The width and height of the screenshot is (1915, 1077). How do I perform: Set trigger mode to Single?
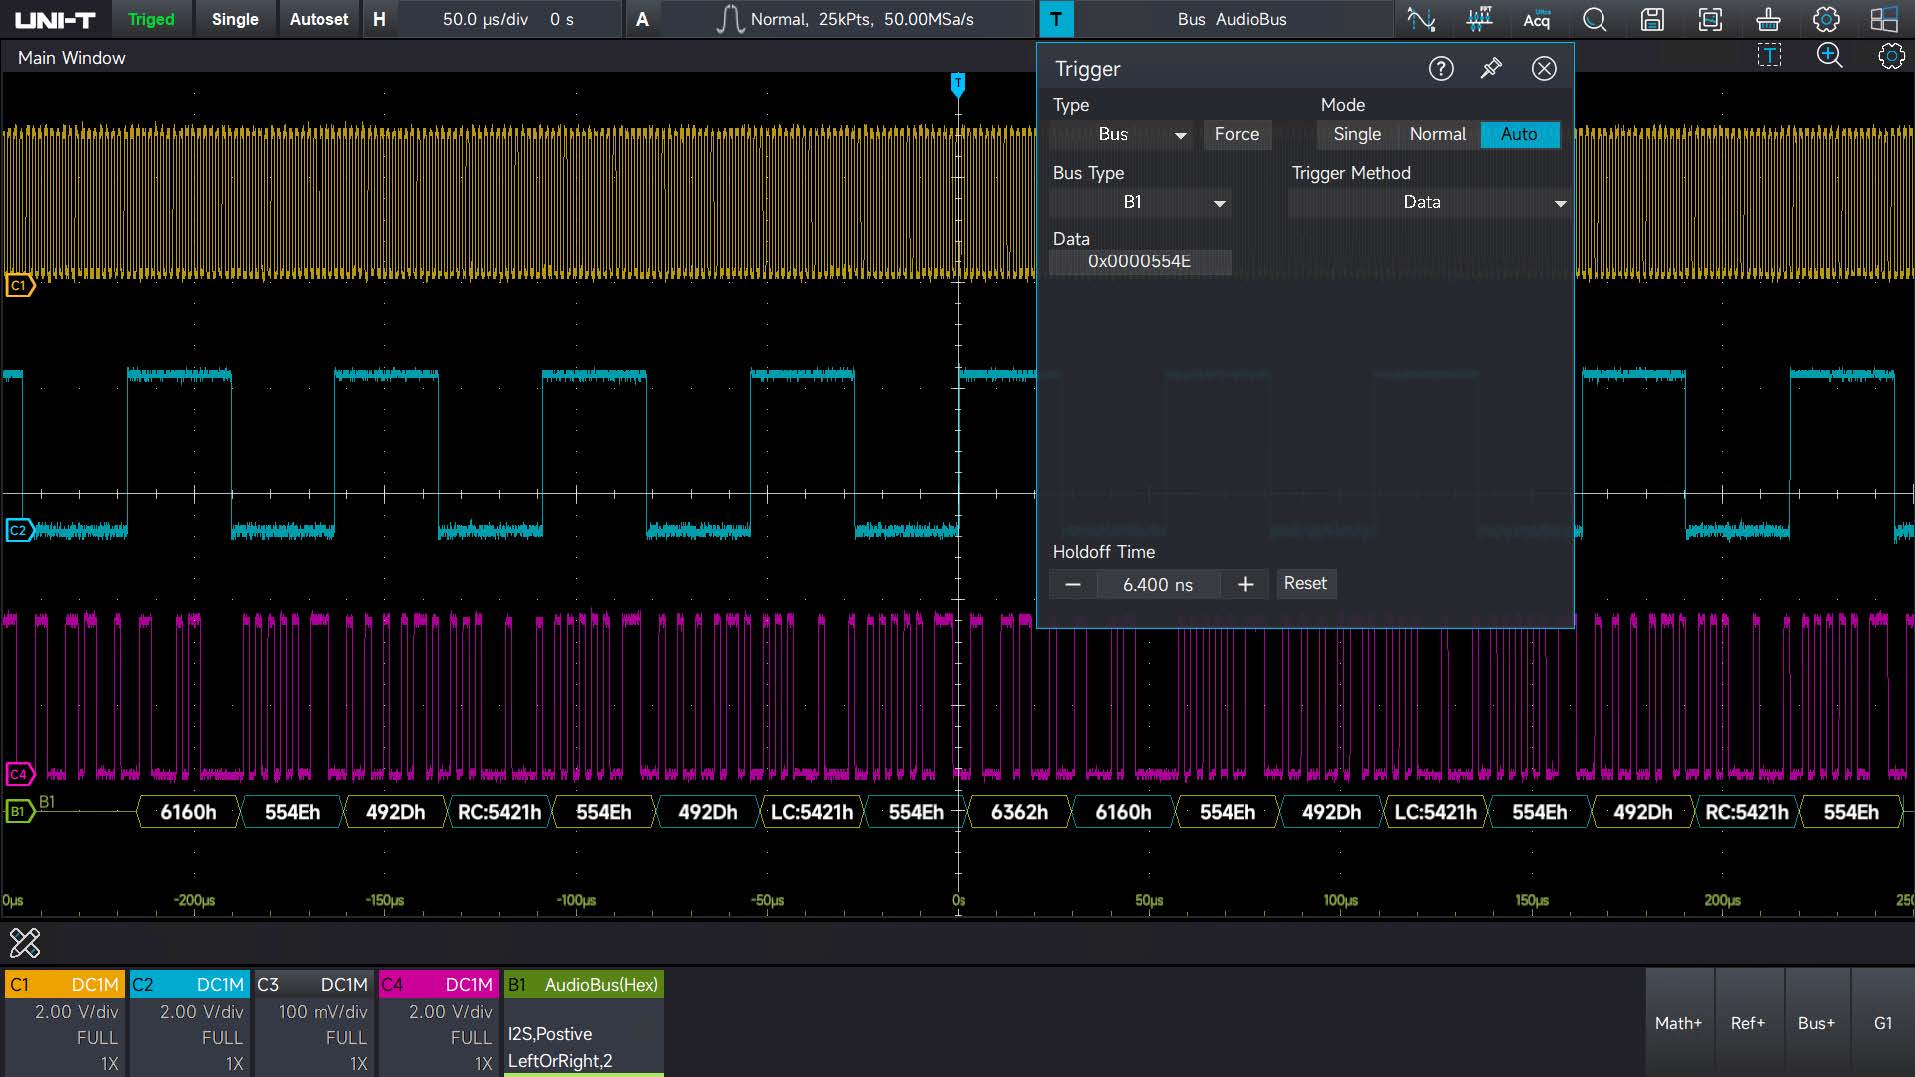[x=1356, y=134]
